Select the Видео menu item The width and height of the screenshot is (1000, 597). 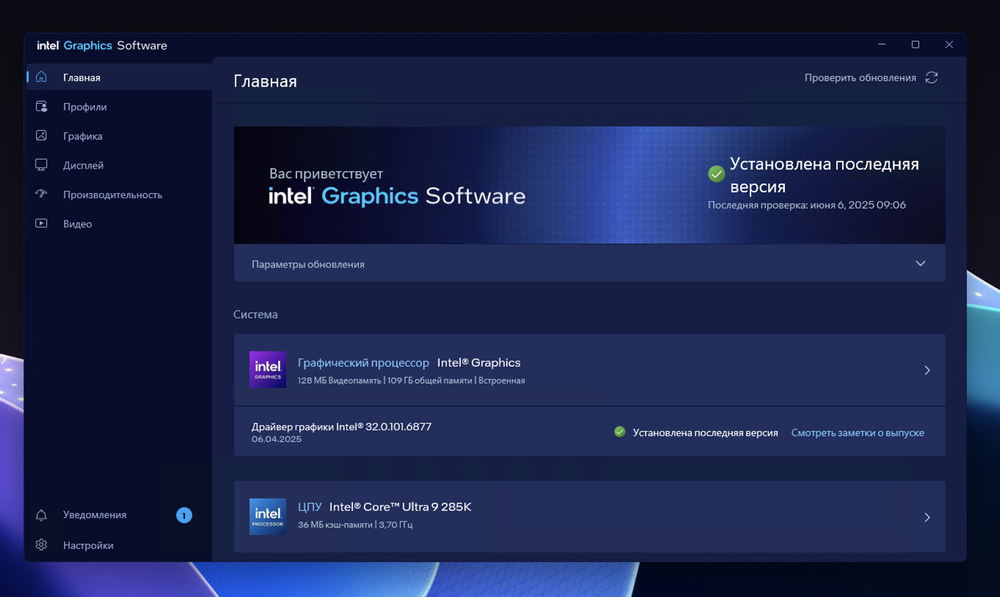click(119, 224)
